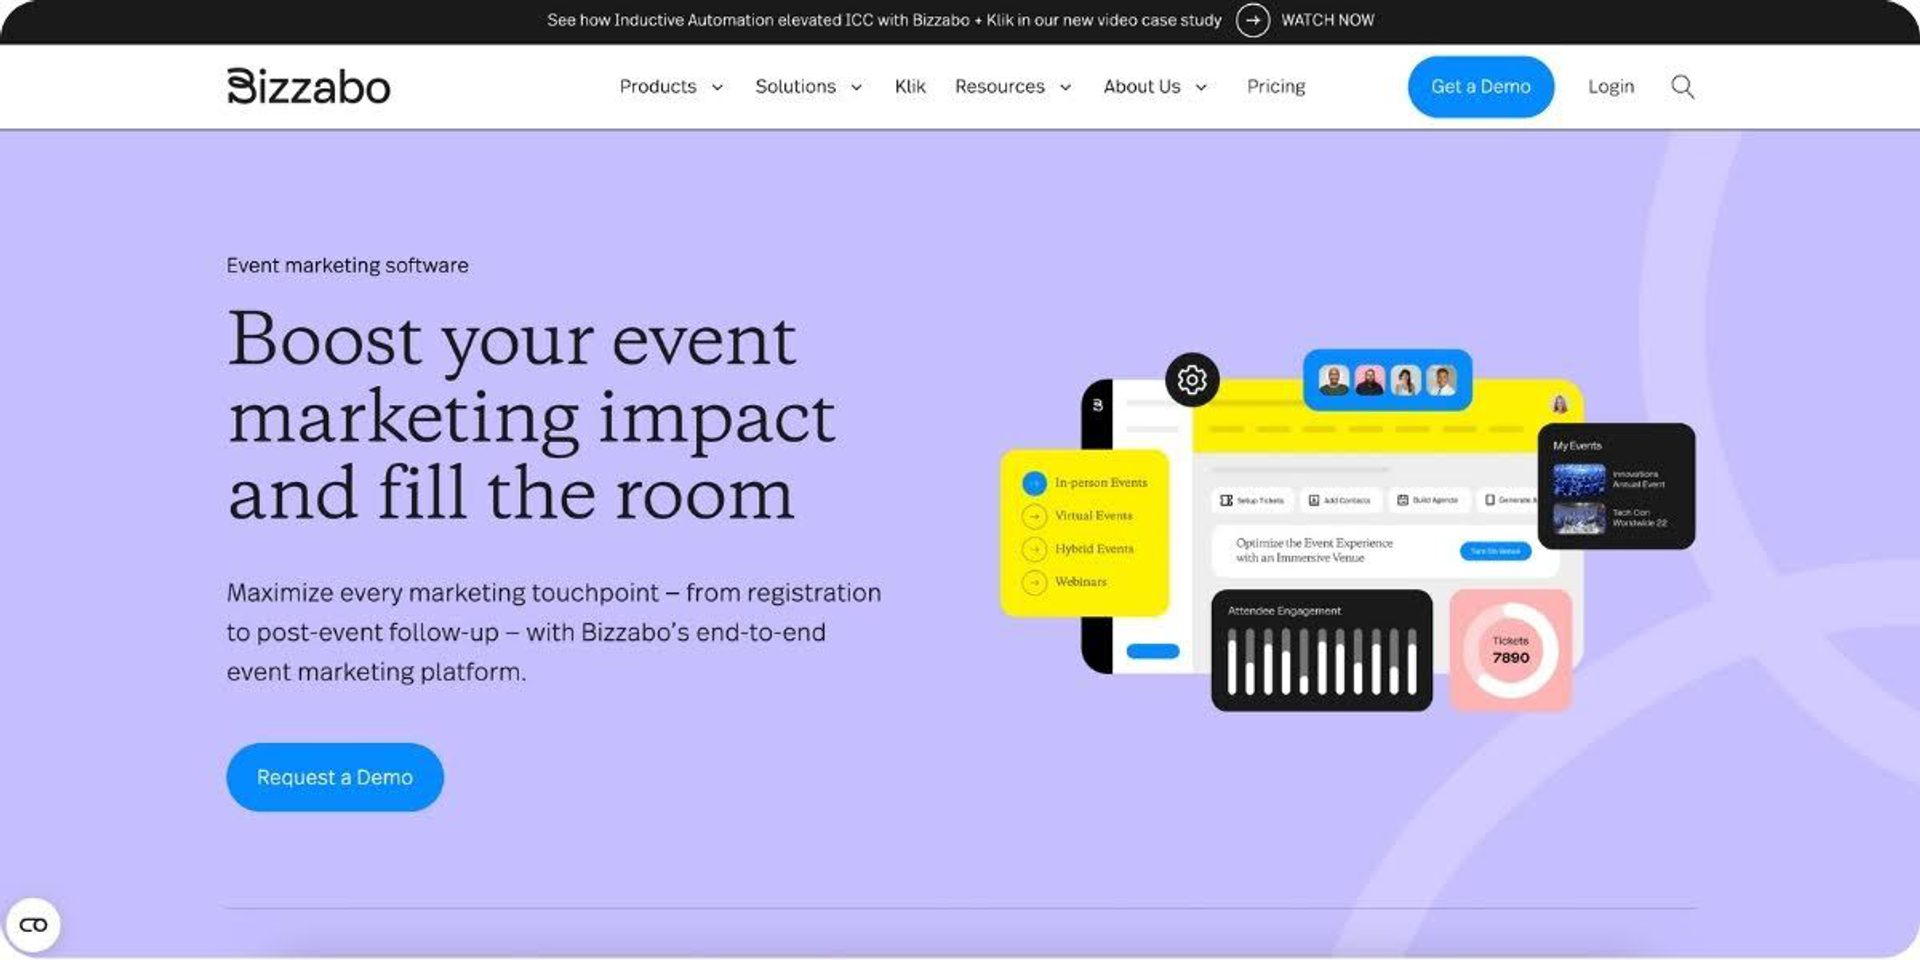Click the Tickets 7890 donut chart

(1510, 650)
